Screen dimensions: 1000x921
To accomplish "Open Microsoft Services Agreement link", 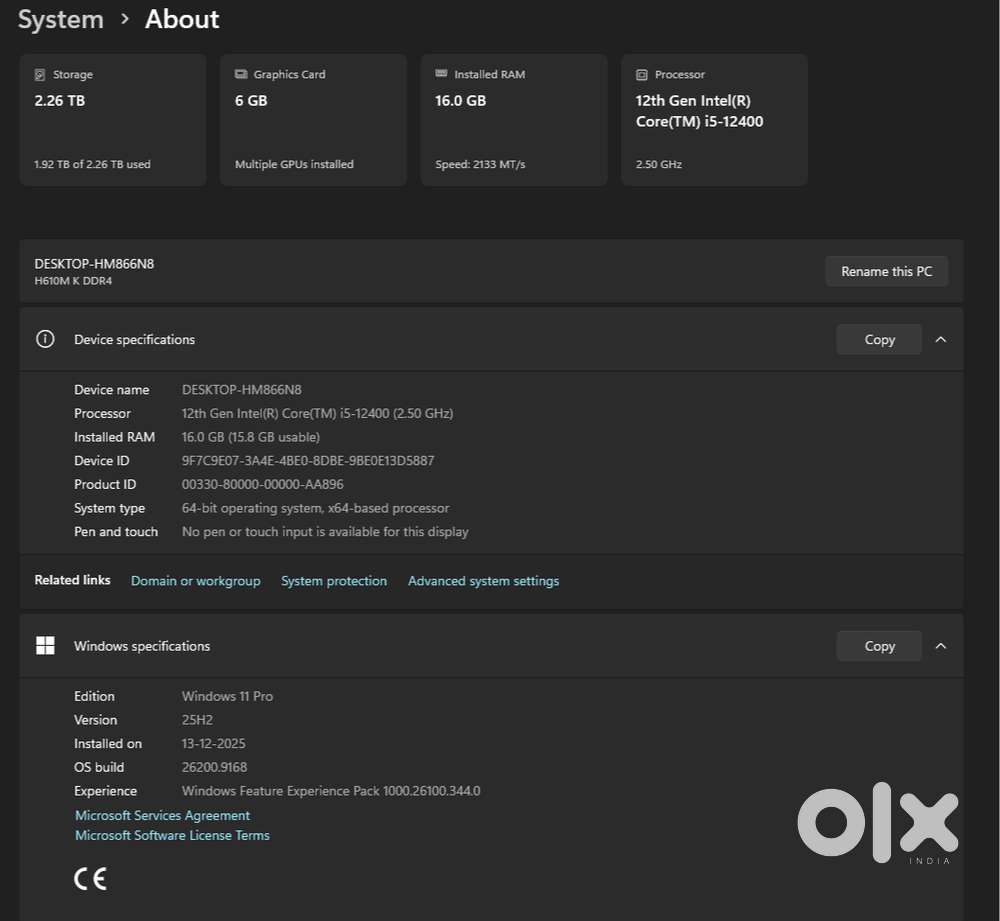I will [163, 816].
